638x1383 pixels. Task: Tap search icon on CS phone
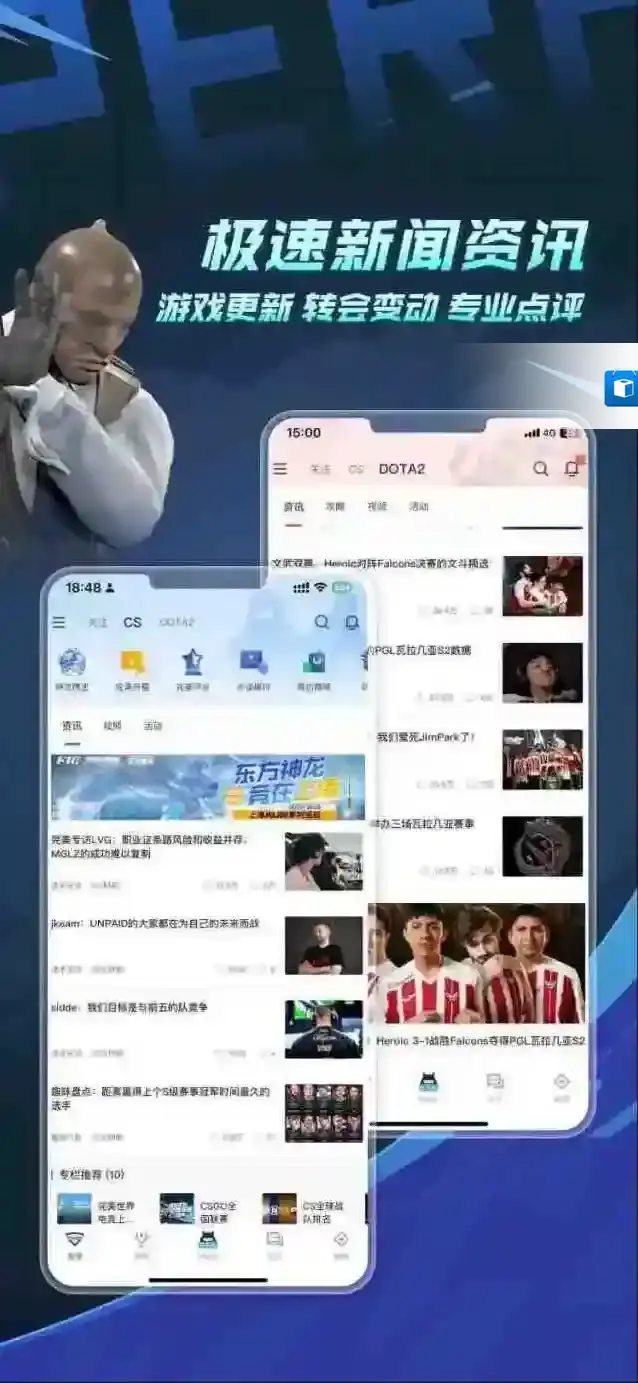click(x=322, y=622)
